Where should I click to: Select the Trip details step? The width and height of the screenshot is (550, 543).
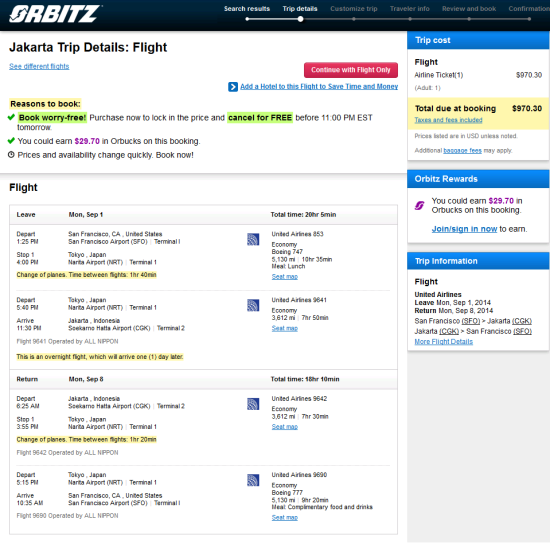[x=300, y=9]
